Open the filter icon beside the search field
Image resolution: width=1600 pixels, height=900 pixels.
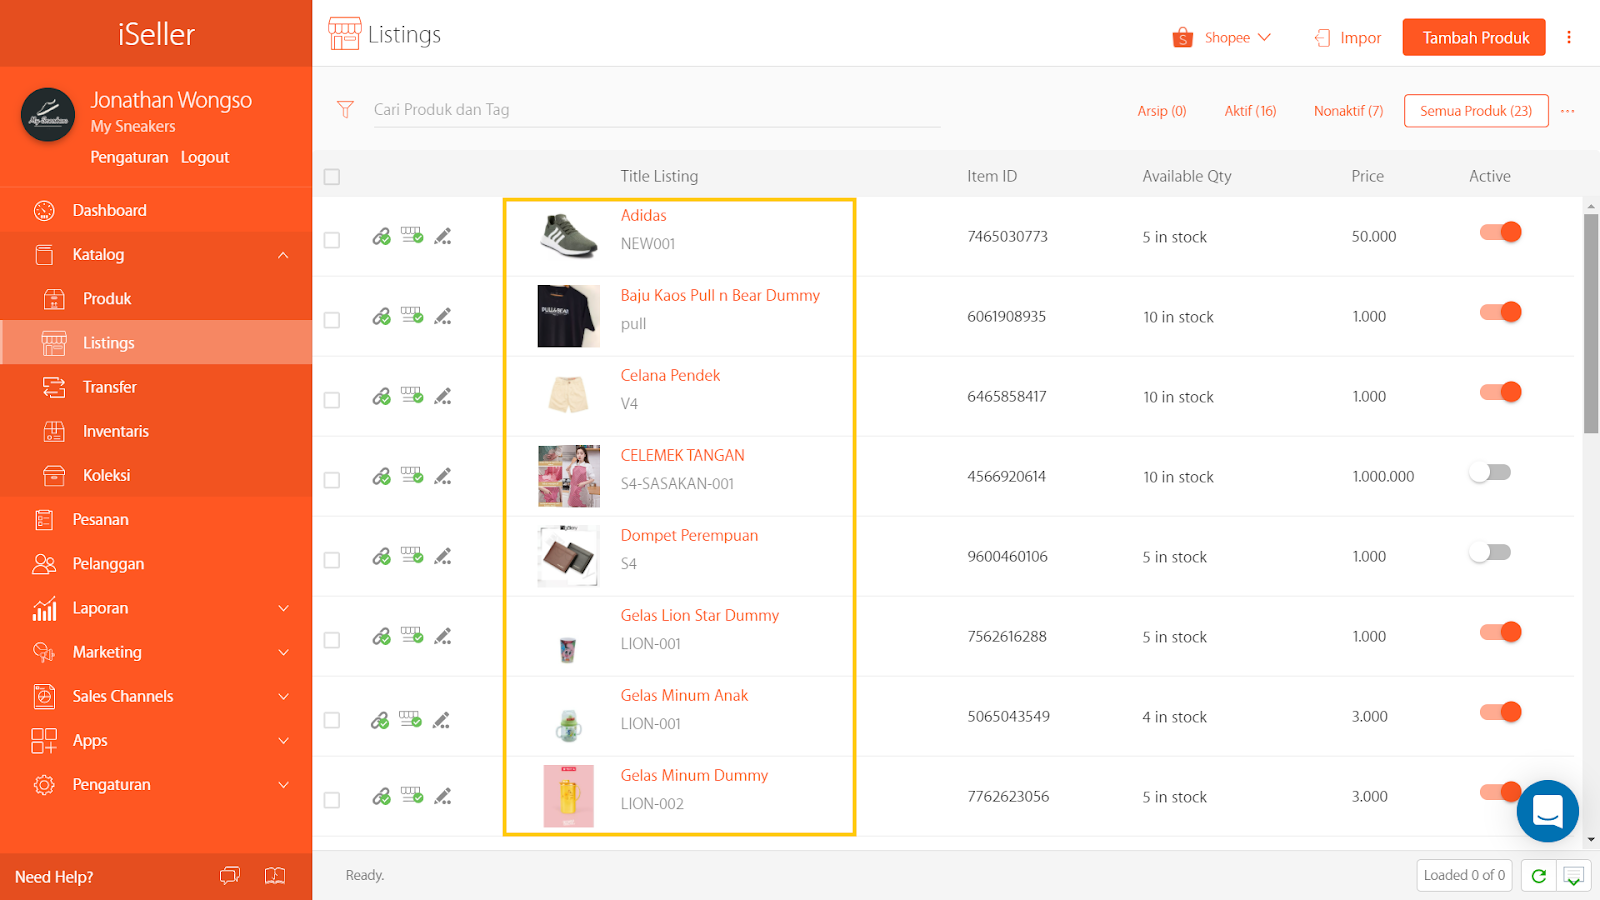[345, 109]
